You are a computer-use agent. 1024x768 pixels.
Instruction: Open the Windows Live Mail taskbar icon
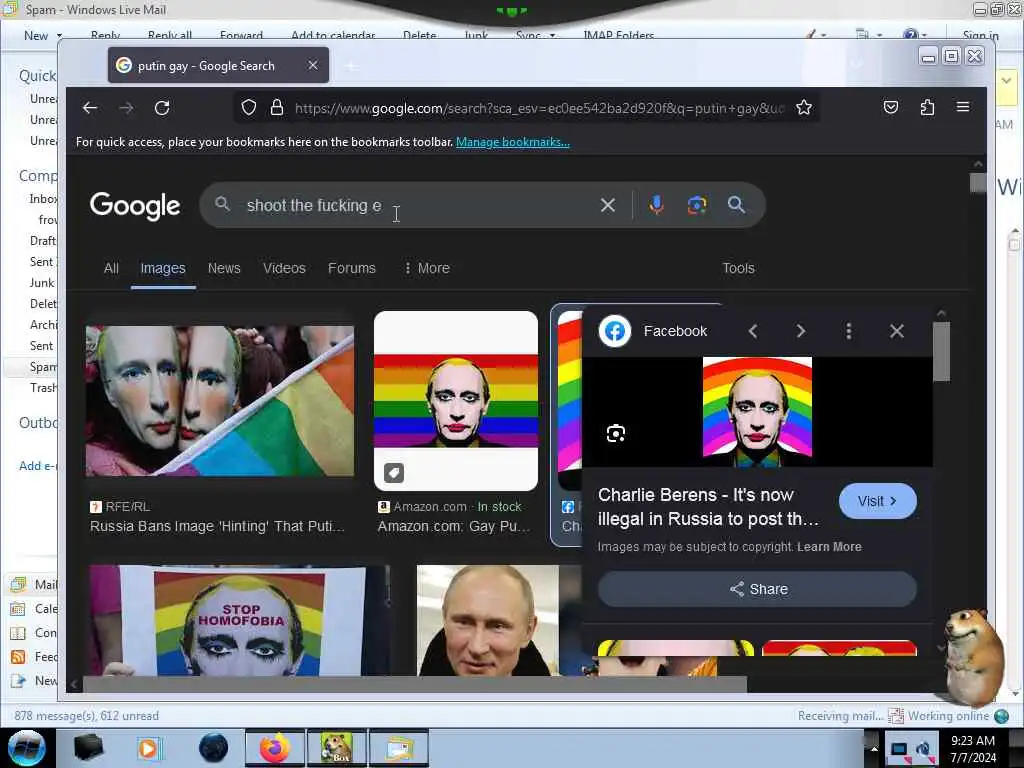click(x=399, y=748)
